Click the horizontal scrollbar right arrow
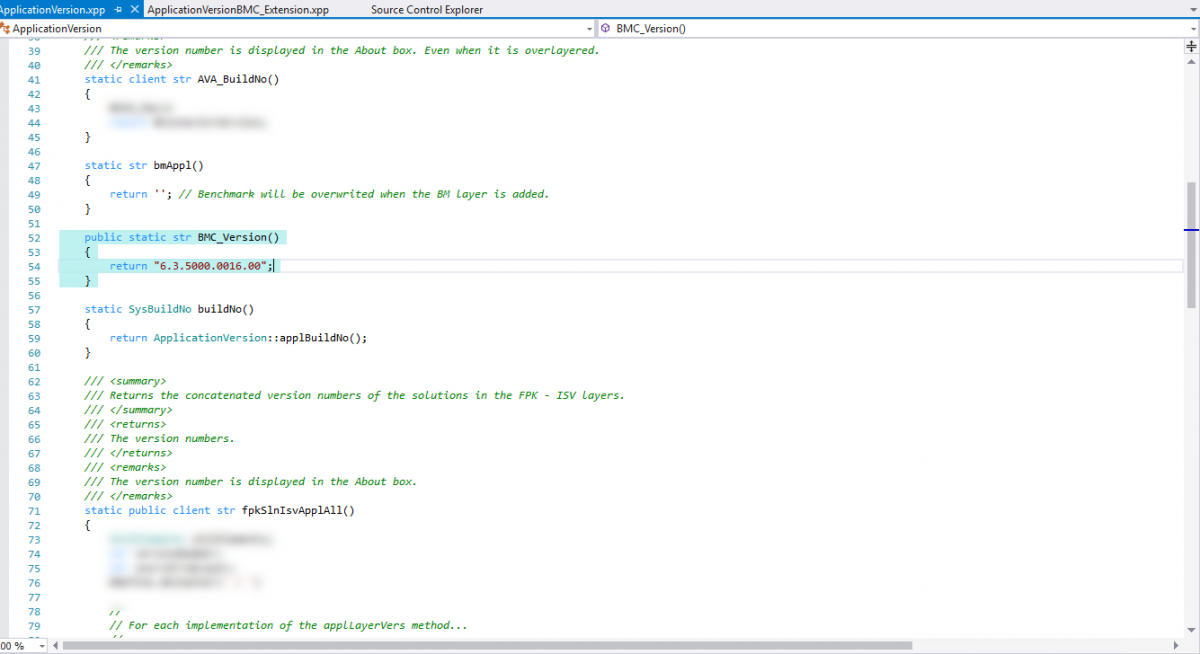 pos(1177,646)
